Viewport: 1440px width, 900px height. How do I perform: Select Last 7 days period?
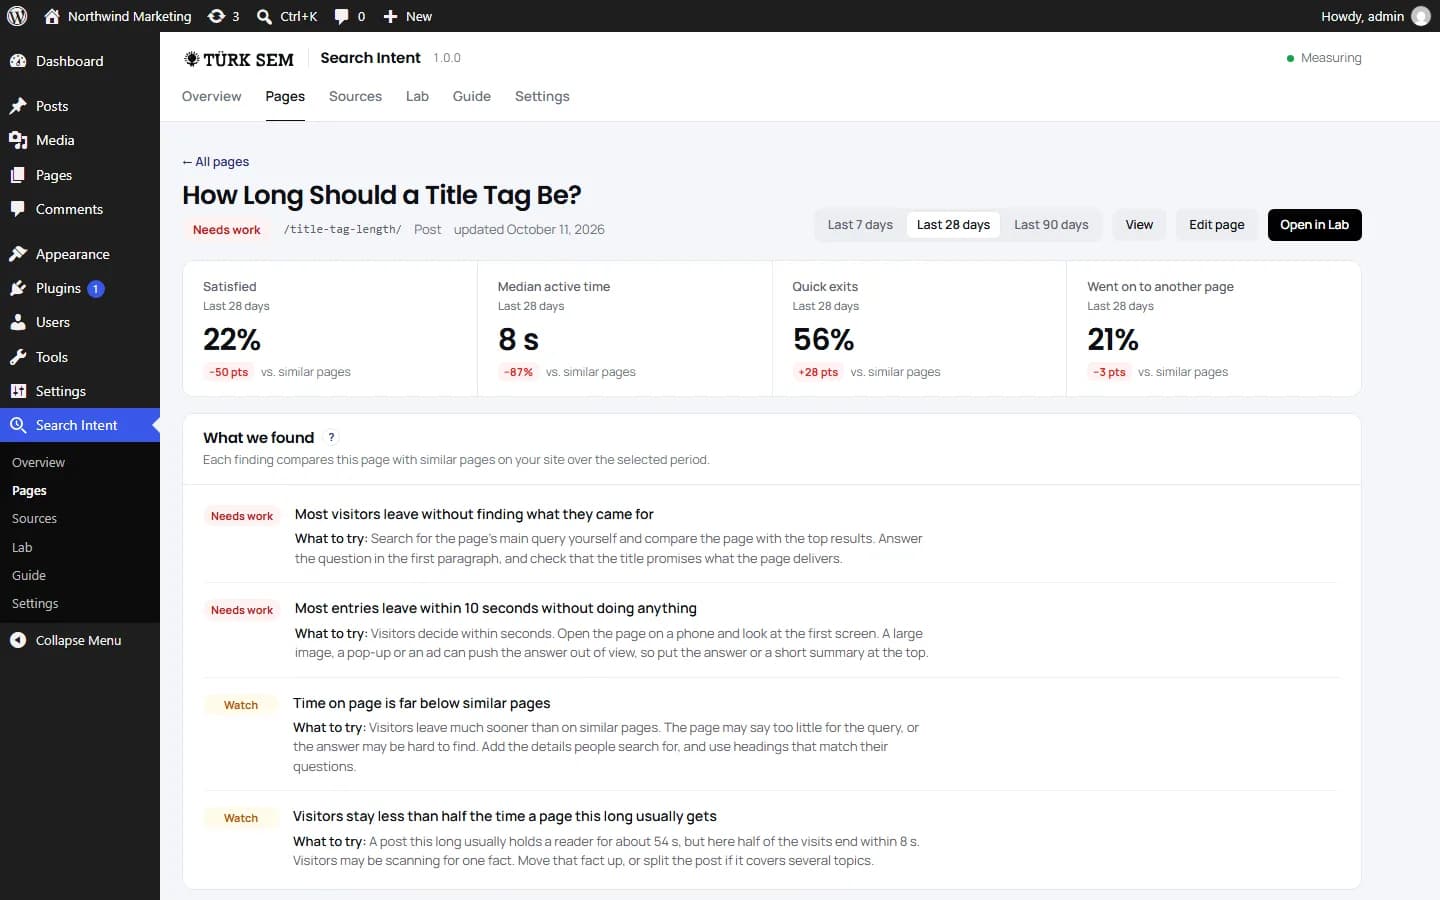coord(860,225)
